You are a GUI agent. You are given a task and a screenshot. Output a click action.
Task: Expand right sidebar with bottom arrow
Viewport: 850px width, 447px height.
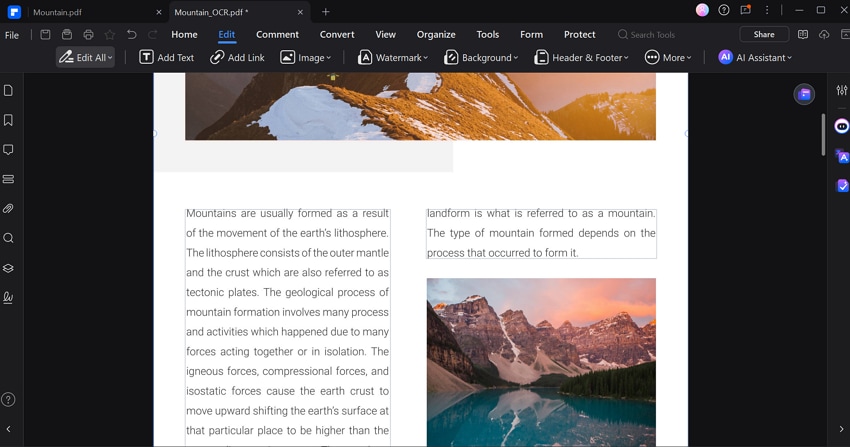[841, 429]
